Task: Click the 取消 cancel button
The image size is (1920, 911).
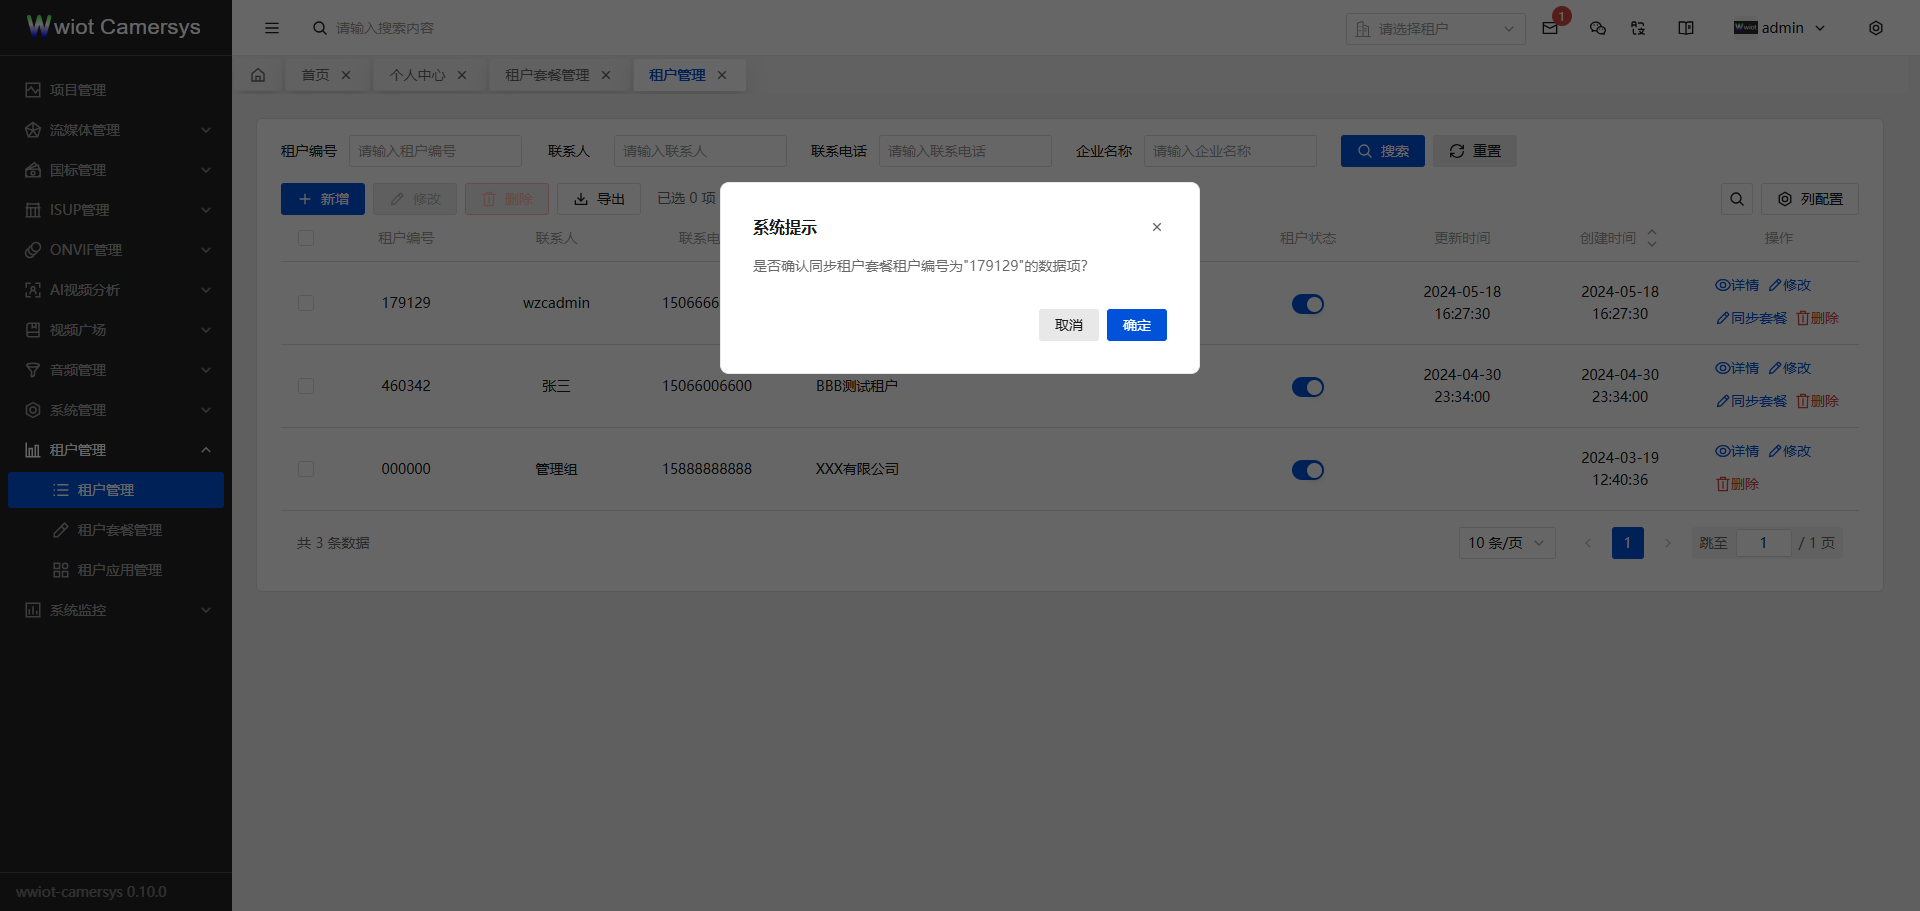Action: [x=1068, y=325]
